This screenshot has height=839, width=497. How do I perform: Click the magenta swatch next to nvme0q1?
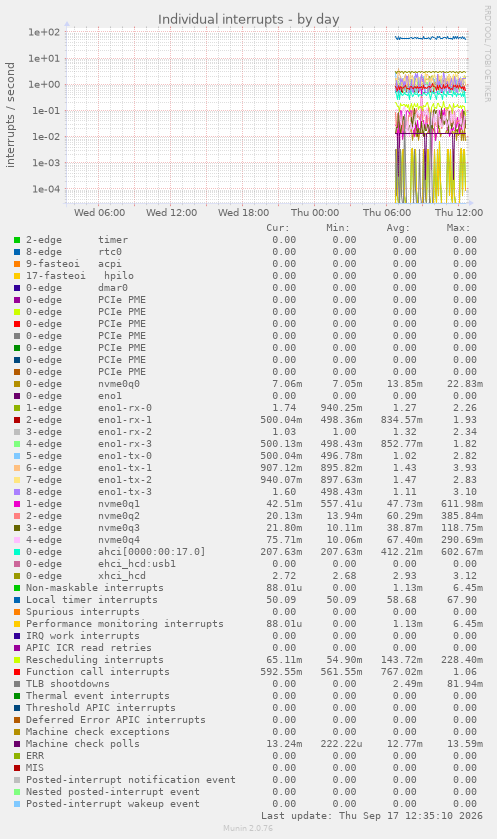click(17, 504)
